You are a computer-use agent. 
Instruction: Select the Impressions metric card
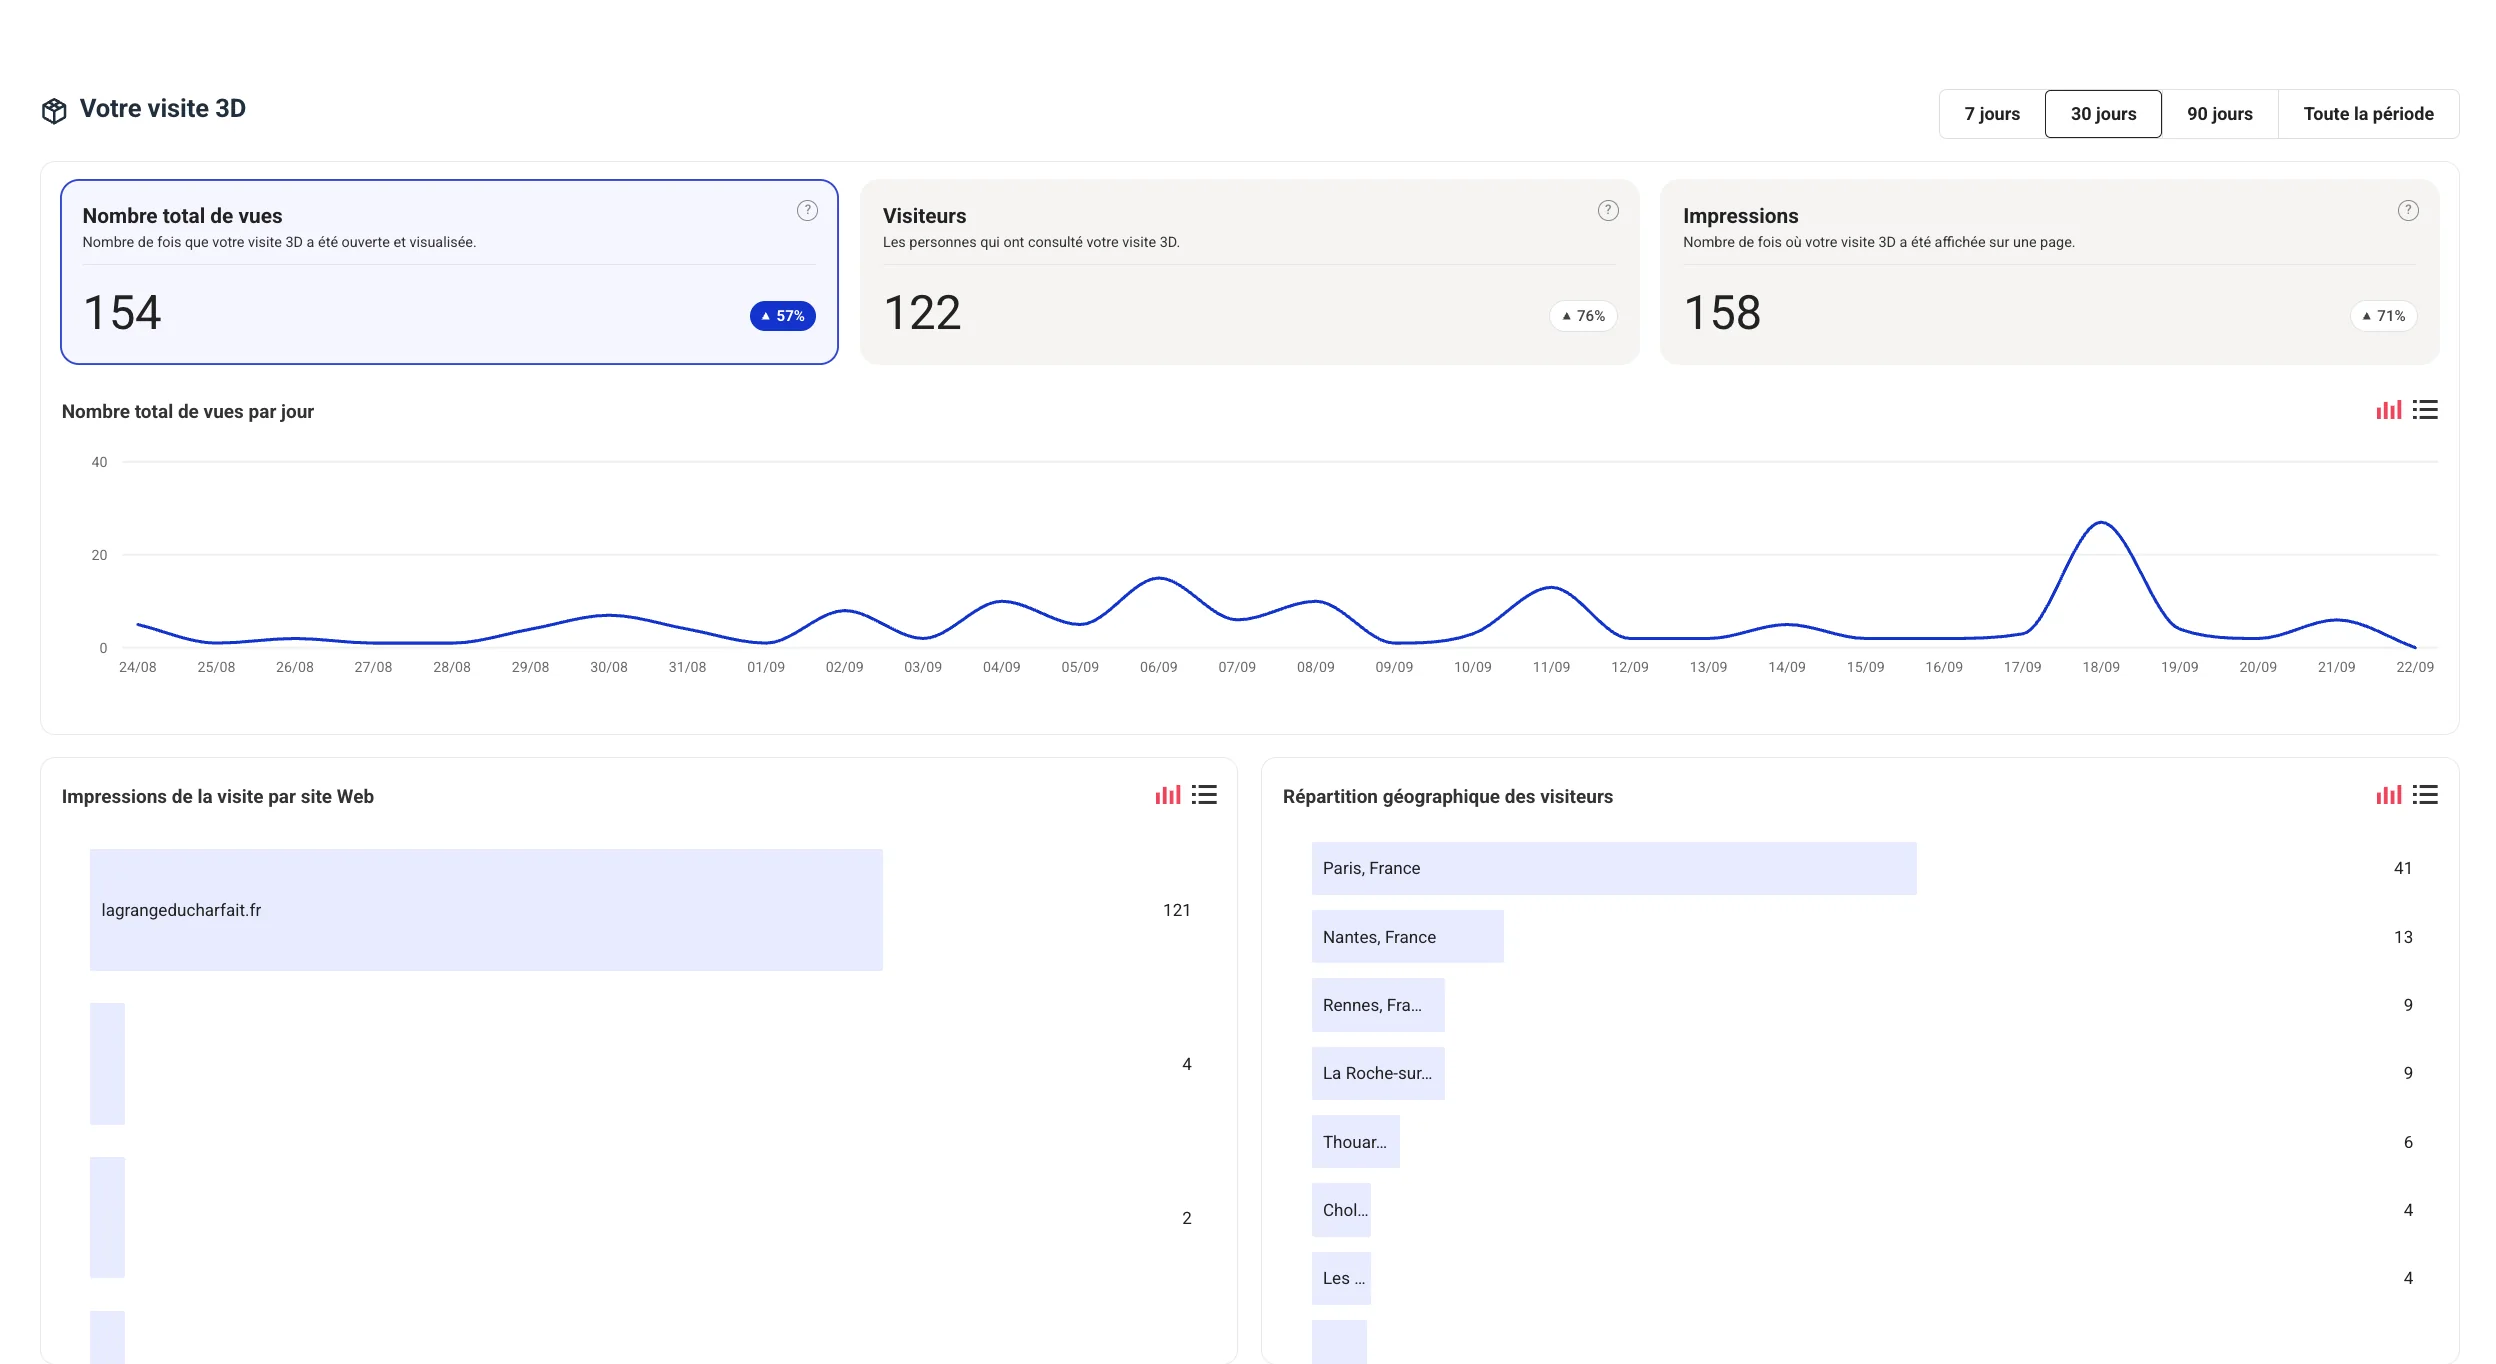point(2049,272)
